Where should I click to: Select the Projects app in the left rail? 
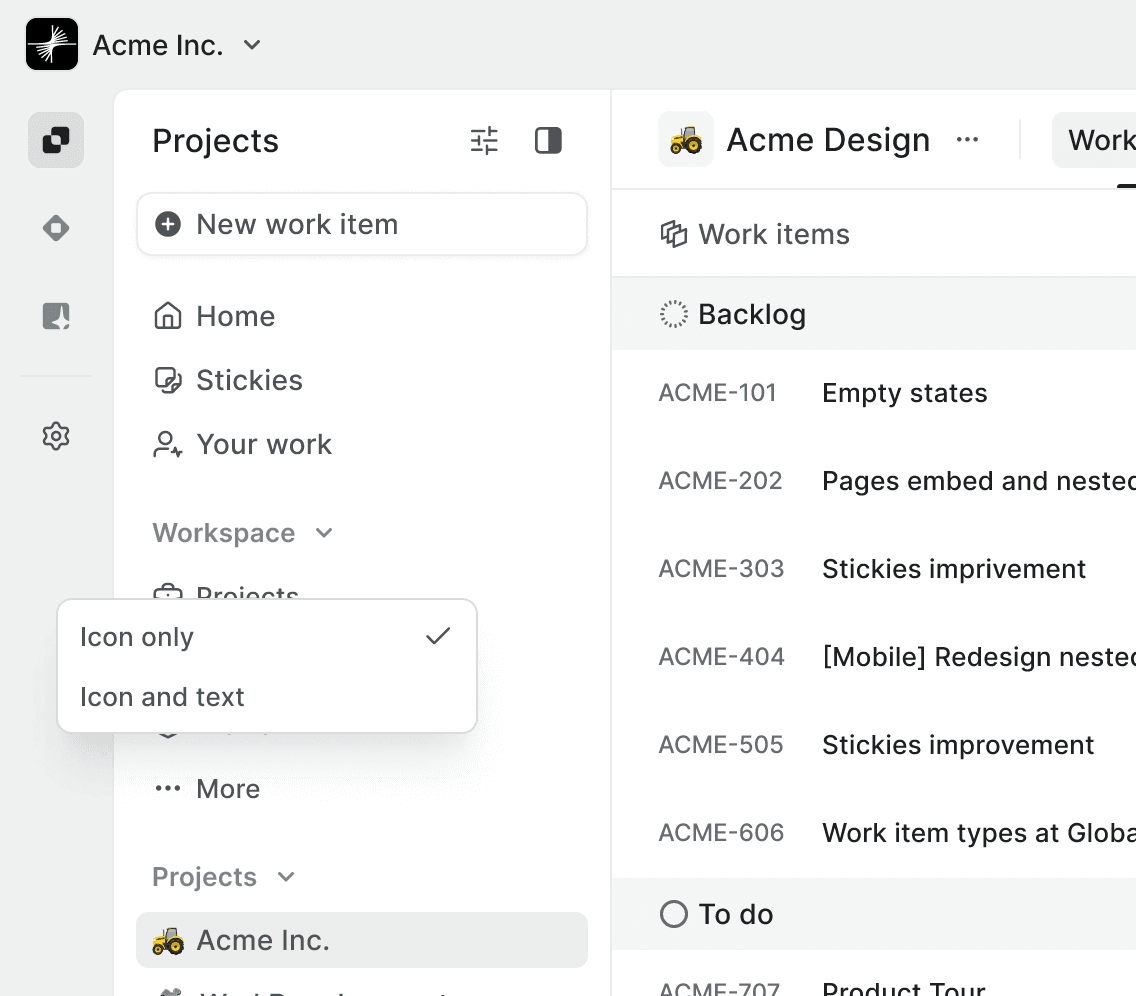click(x=55, y=140)
